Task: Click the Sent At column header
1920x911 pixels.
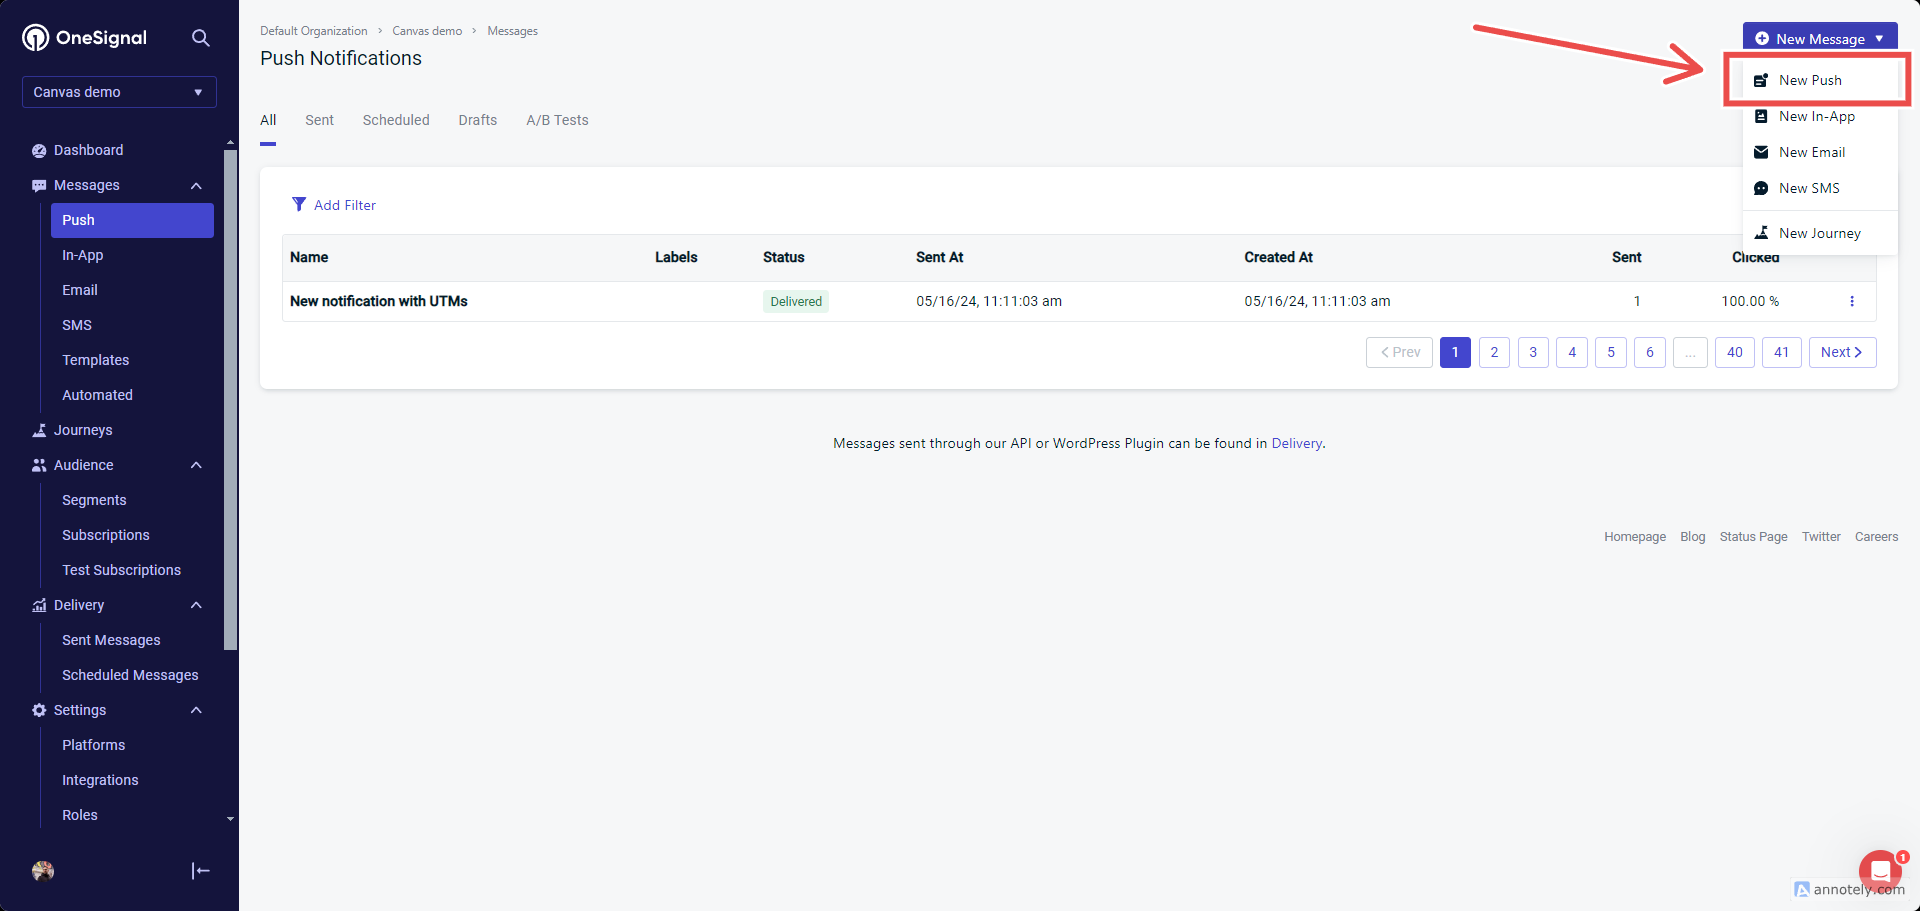Action: coord(939,257)
